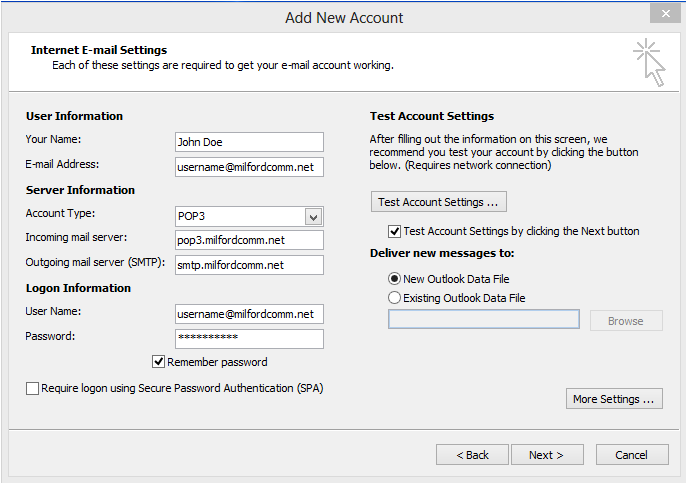
Task: Click the Add New Account title text
Action: [344, 18]
